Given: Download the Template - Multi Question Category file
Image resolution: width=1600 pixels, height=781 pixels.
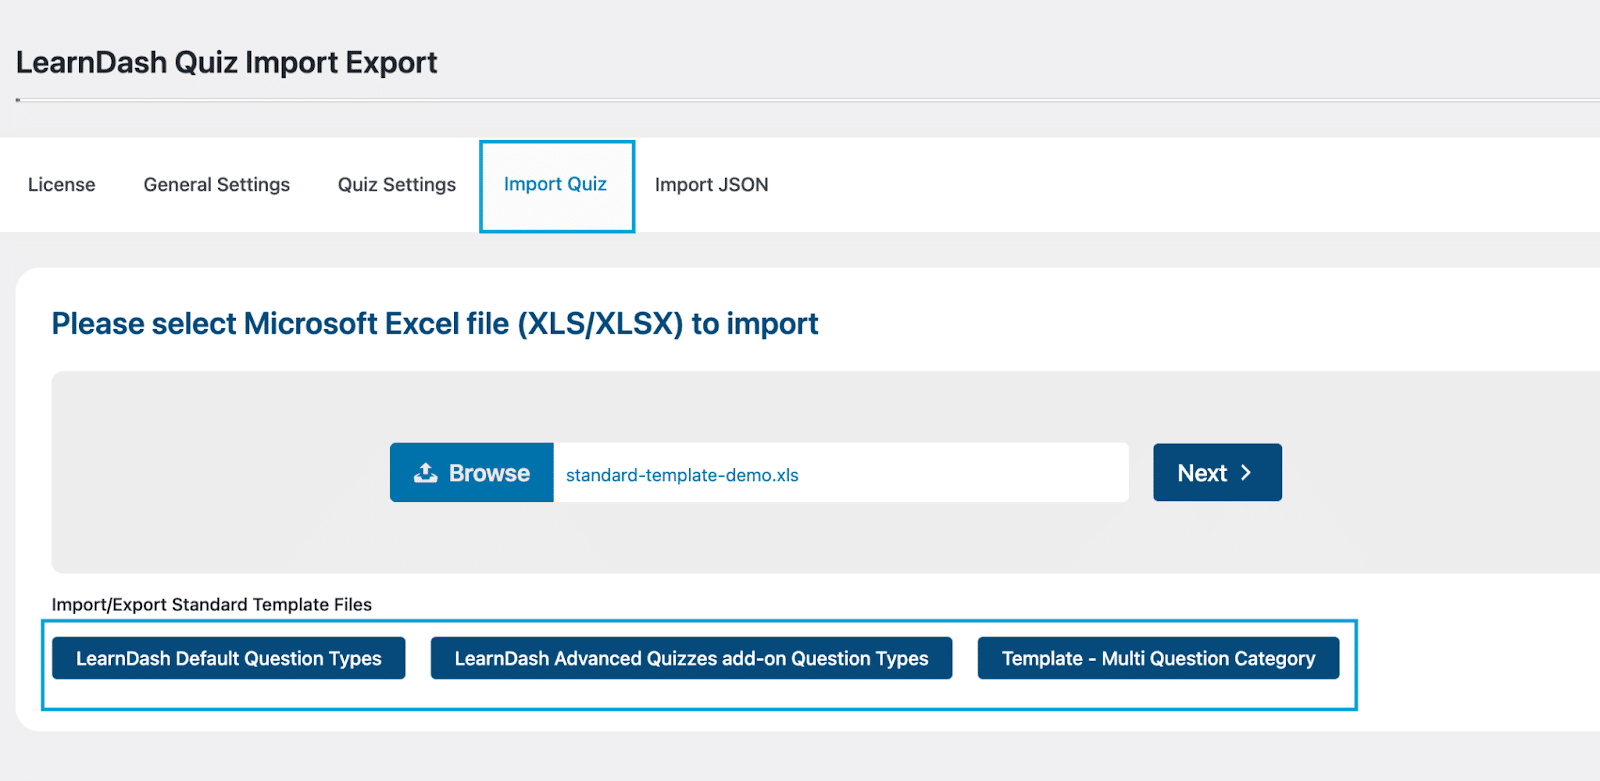Looking at the screenshot, I should click(x=1158, y=658).
